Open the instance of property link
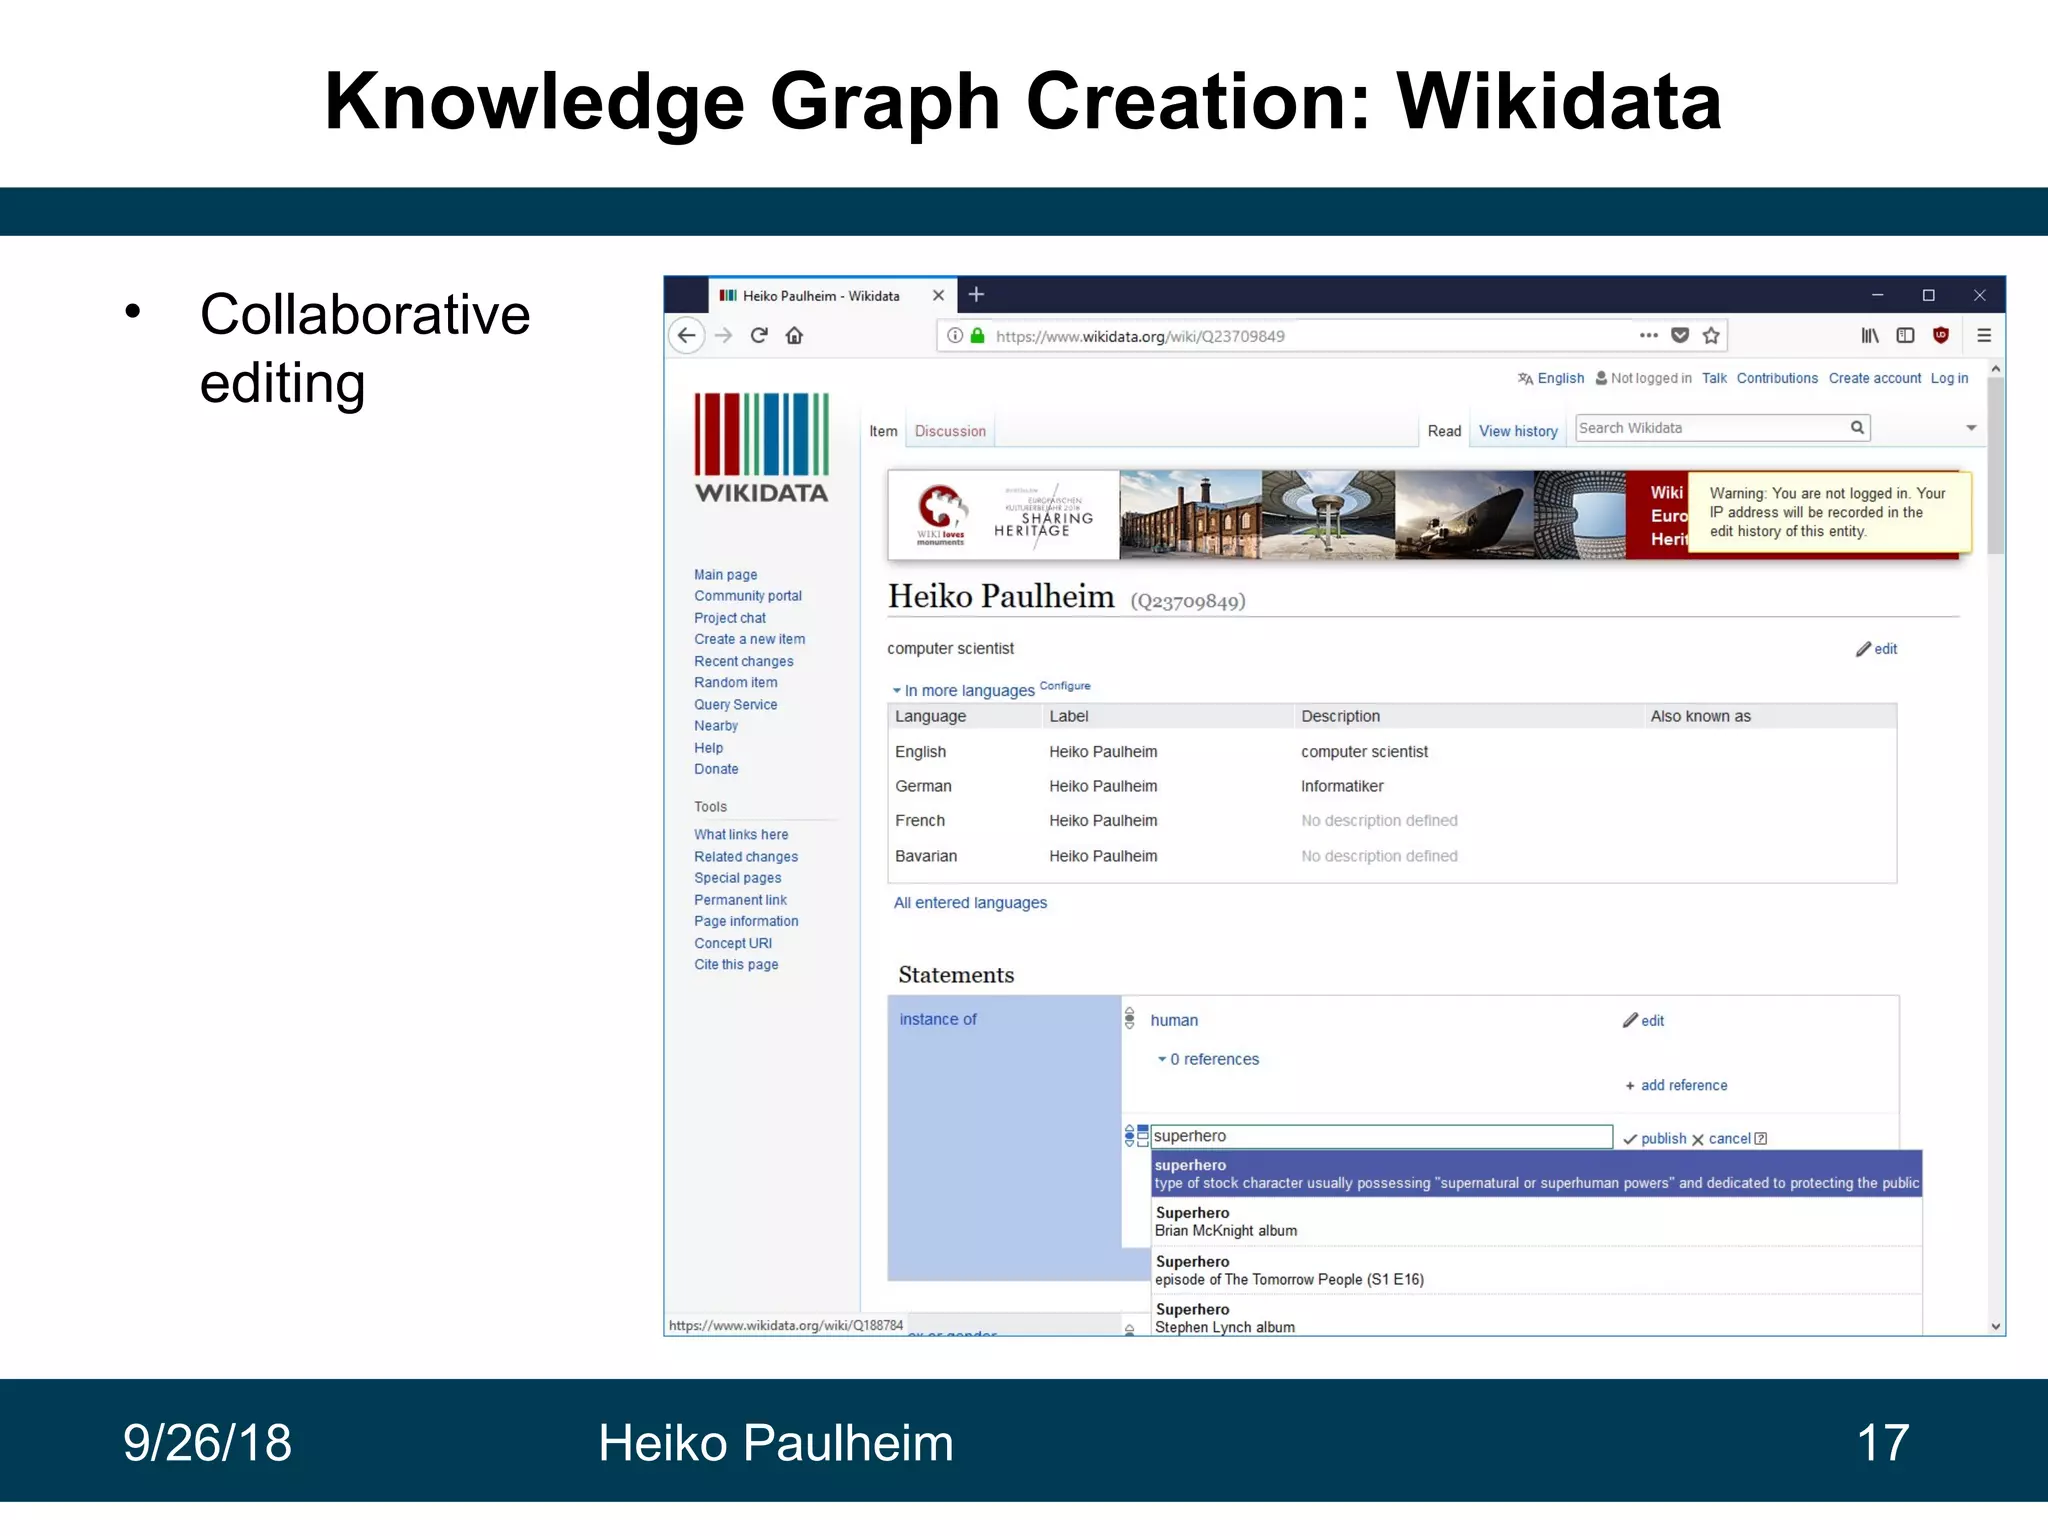This screenshot has width=2048, height=1536. pos(938,1019)
